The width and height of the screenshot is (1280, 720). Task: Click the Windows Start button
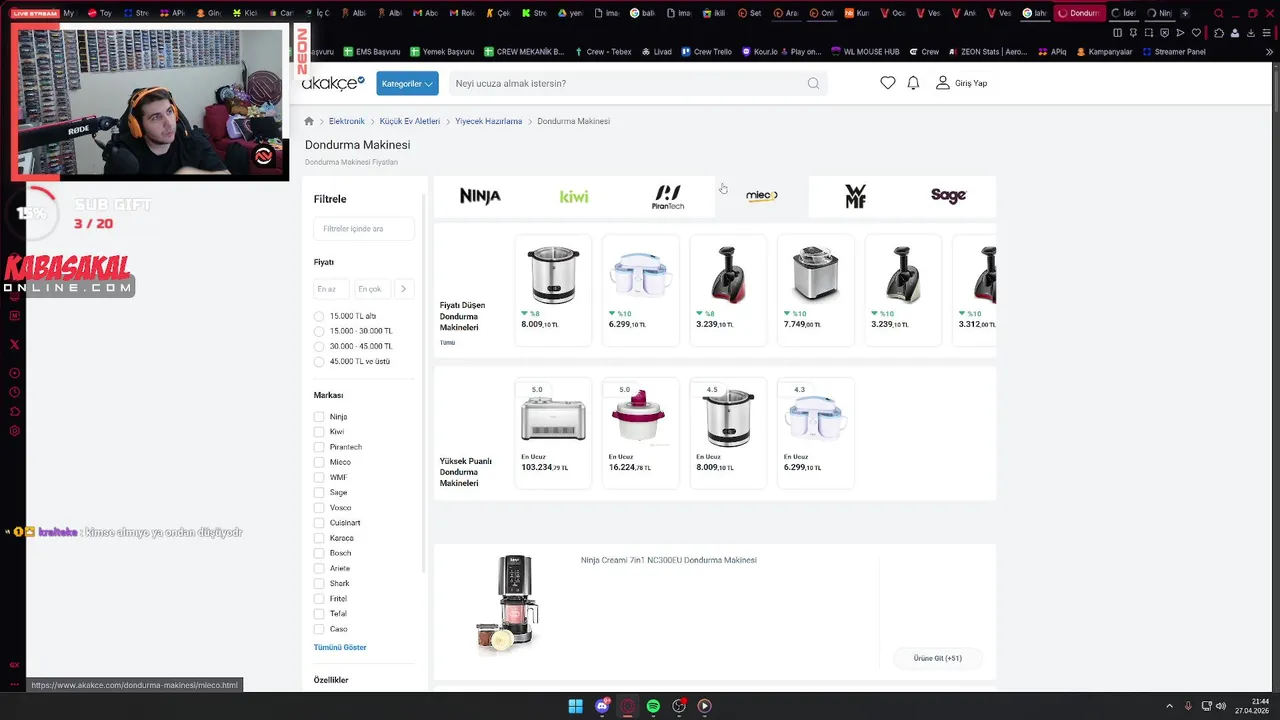(x=576, y=706)
